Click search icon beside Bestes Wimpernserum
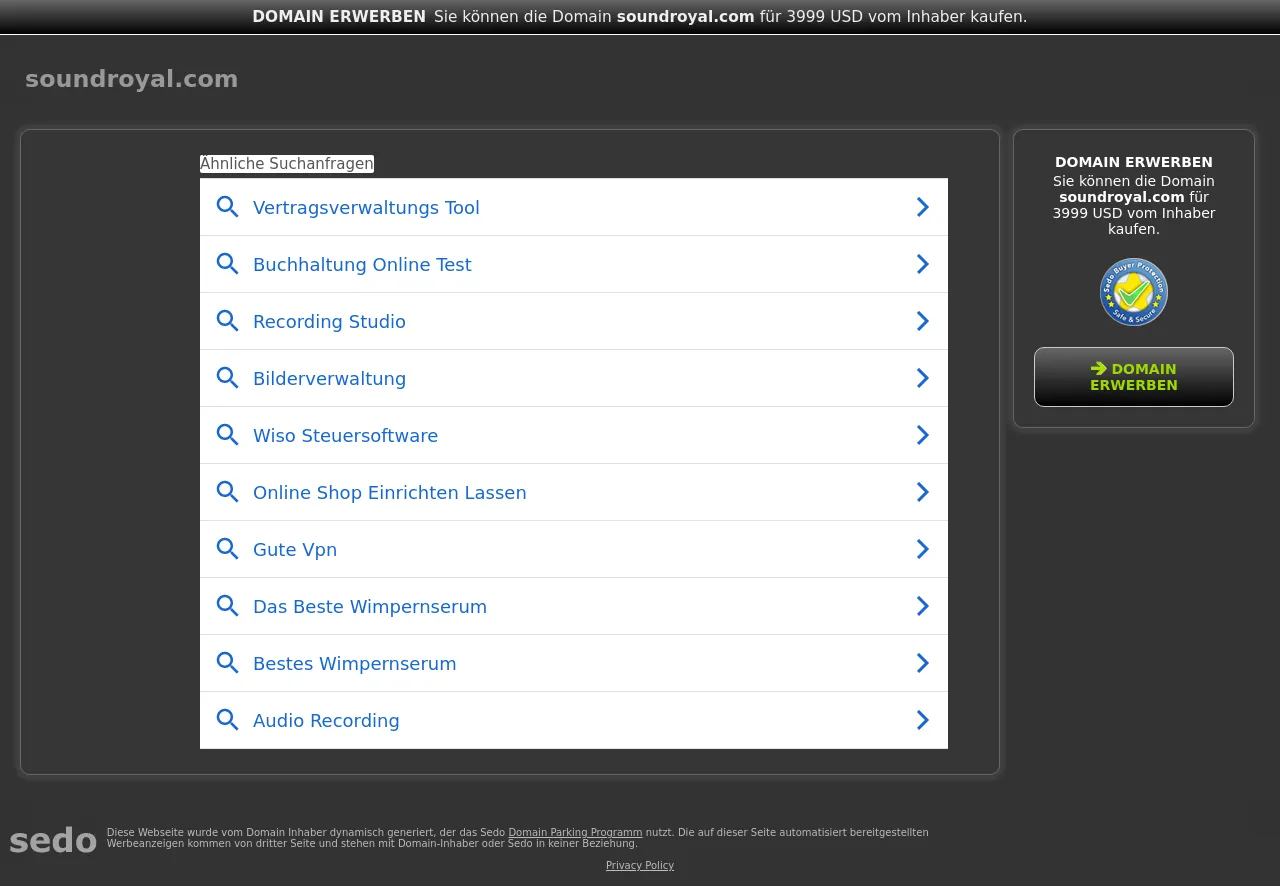The width and height of the screenshot is (1280, 886). tap(228, 663)
